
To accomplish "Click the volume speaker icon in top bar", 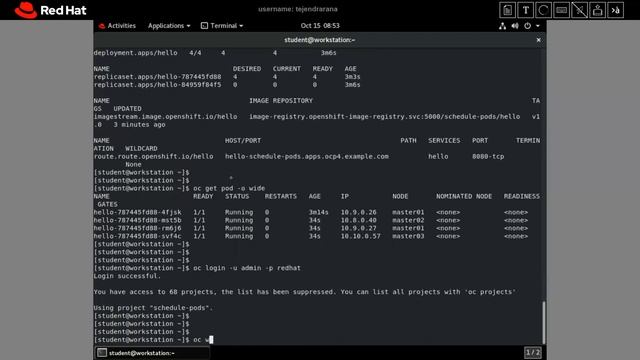I will click(515, 26).
